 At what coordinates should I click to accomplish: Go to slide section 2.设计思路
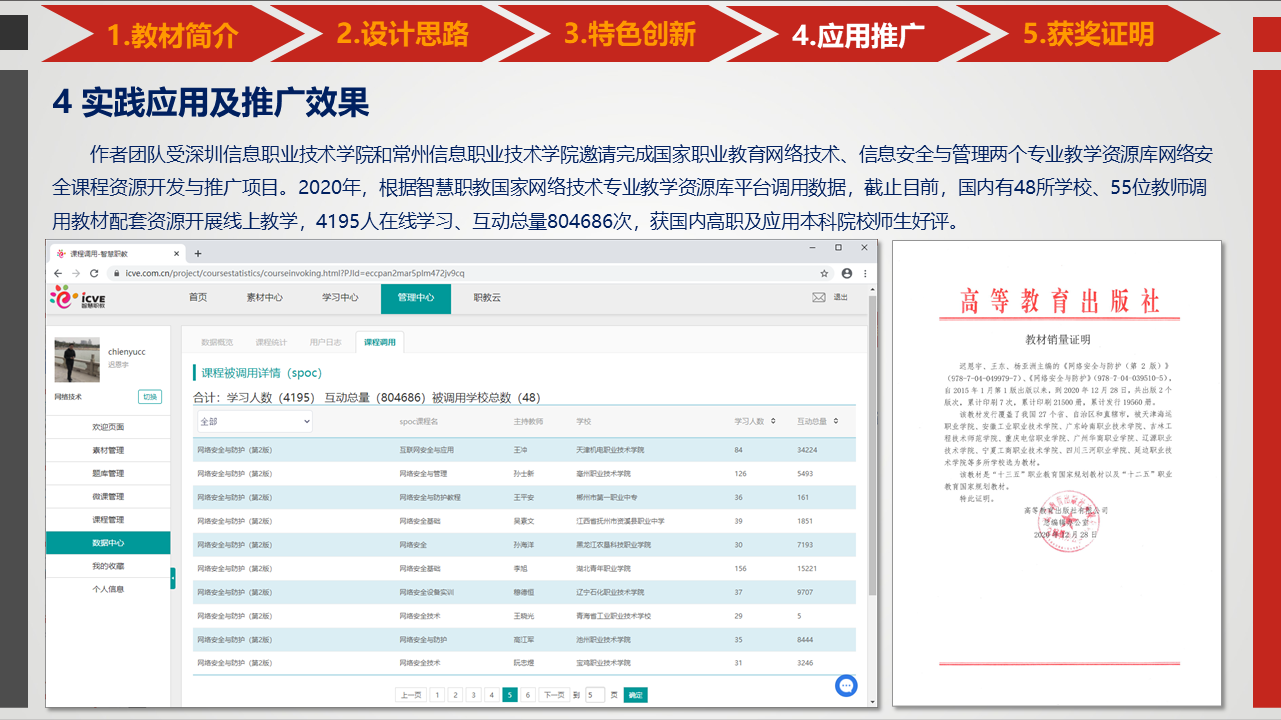pyautogui.click(x=402, y=34)
